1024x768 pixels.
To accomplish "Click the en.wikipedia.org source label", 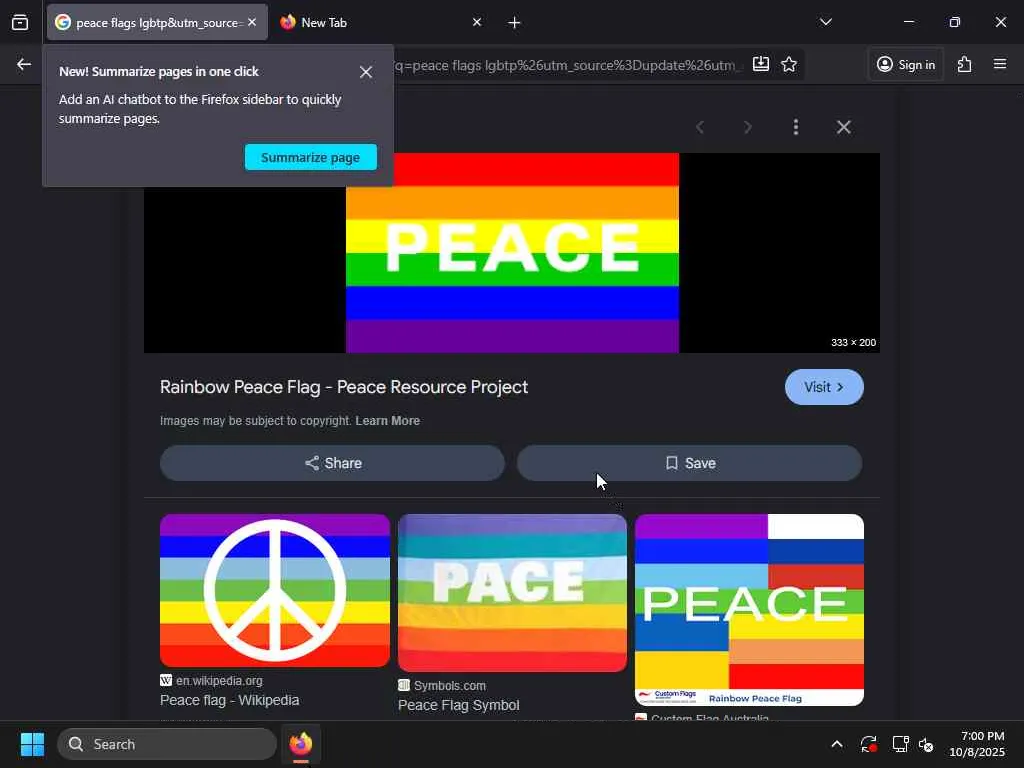I will [x=219, y=680].
